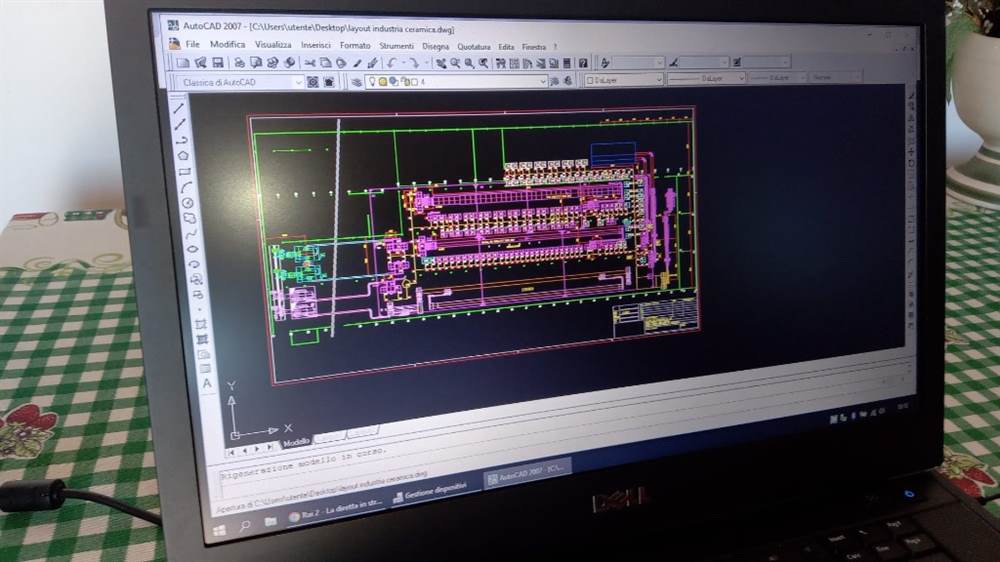The width and height of the screenshot is (1000, 562).
Task: Toggle layer 4 lock icon
Action: coord(405,82)
